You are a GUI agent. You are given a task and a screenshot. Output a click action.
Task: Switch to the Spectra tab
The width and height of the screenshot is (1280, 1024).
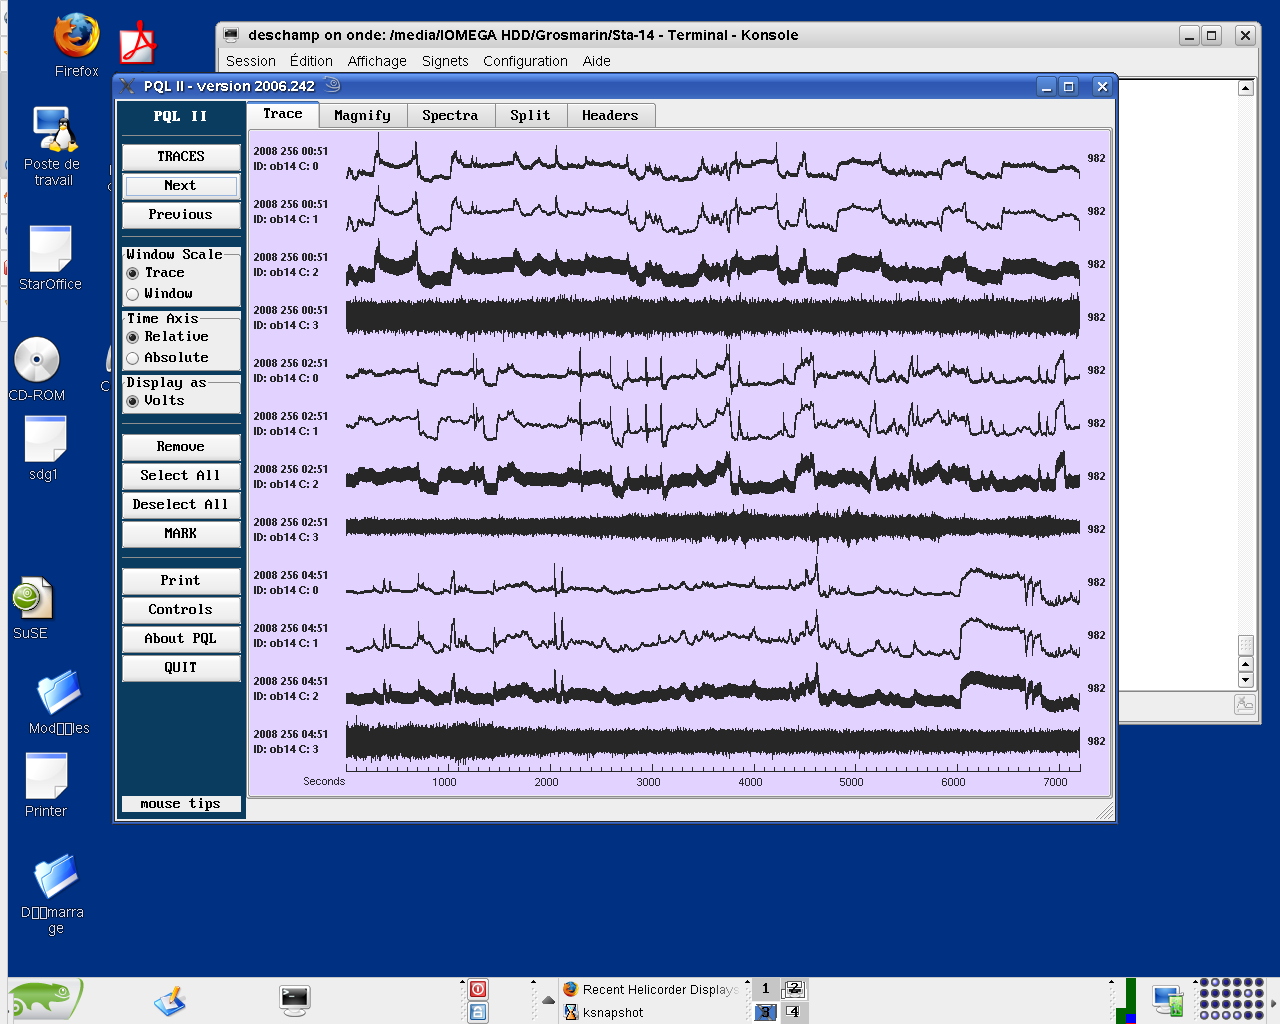(x=450, y=116)
